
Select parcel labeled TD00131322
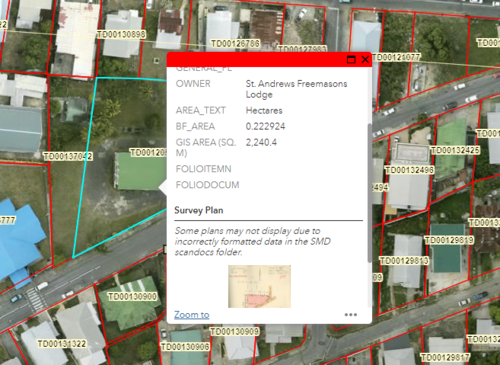pos(62,344)
